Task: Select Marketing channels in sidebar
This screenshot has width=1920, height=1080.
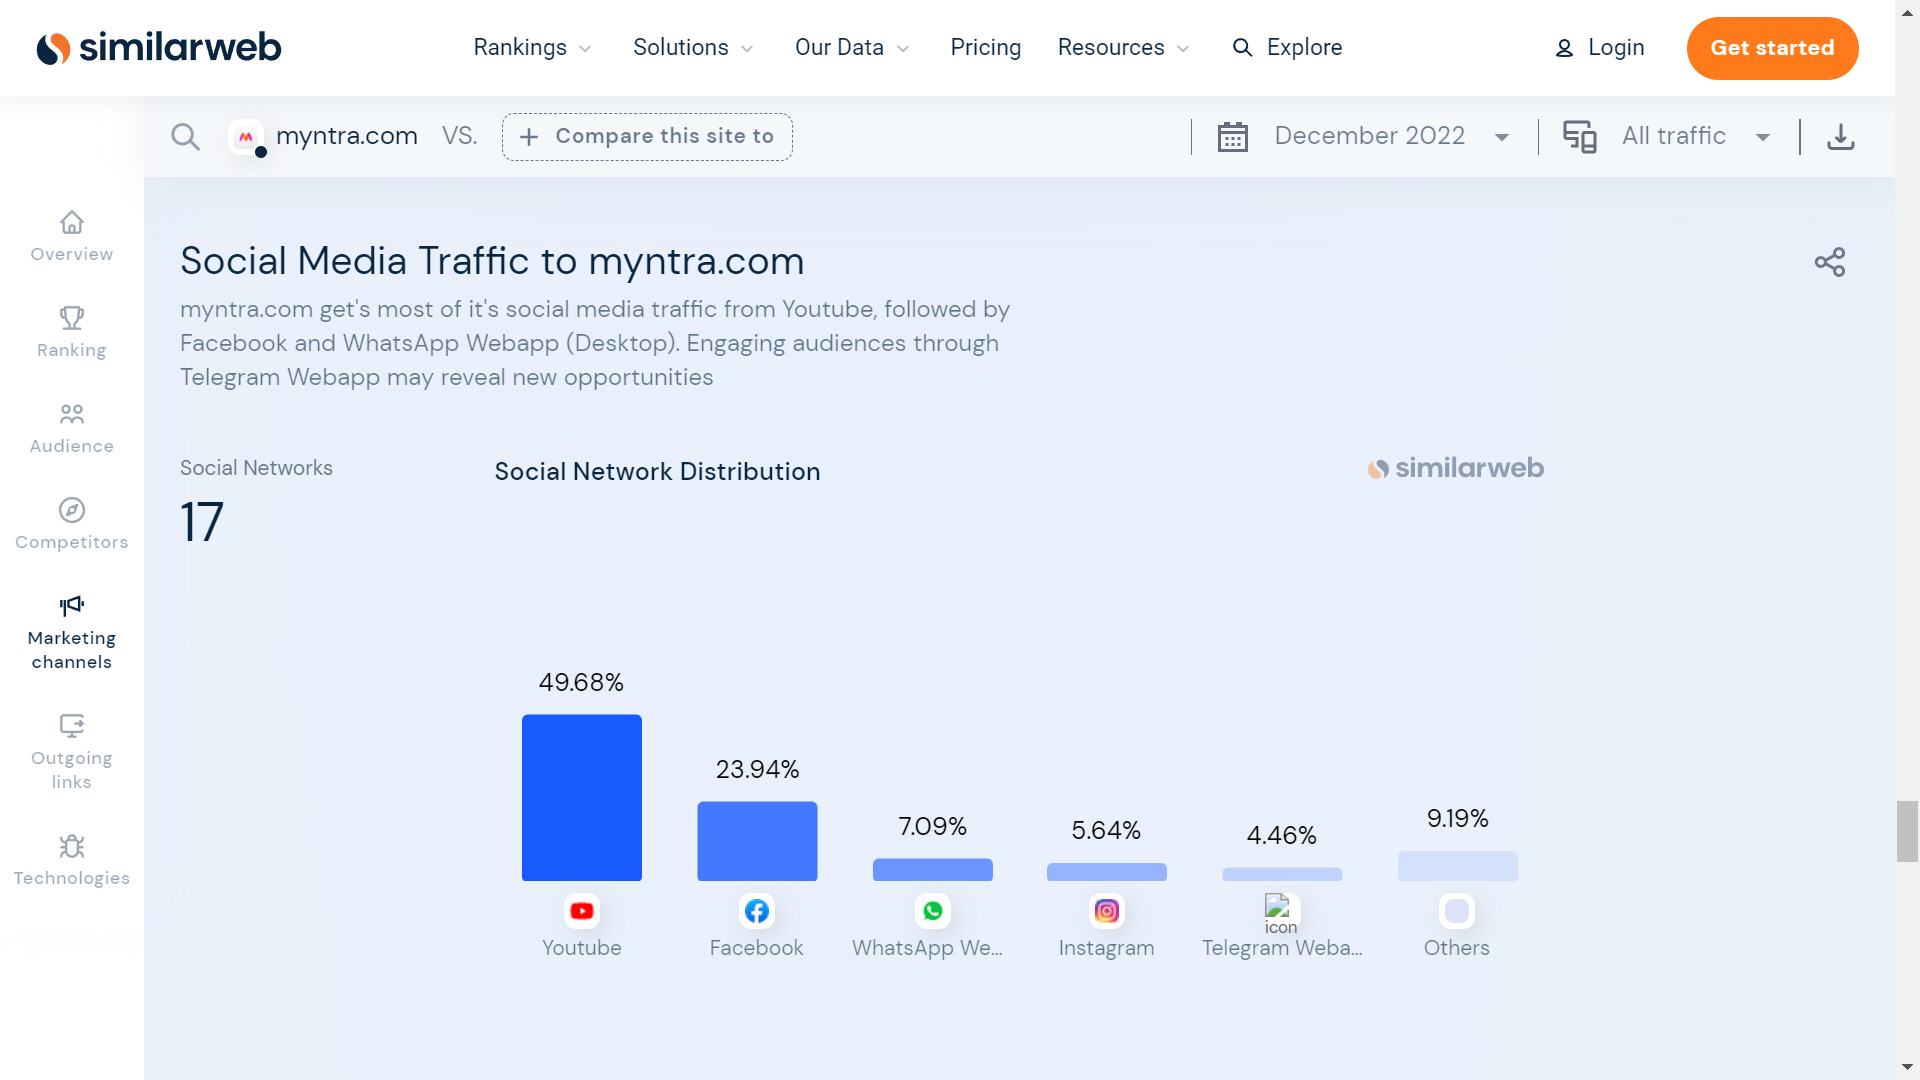Action: 72,633
